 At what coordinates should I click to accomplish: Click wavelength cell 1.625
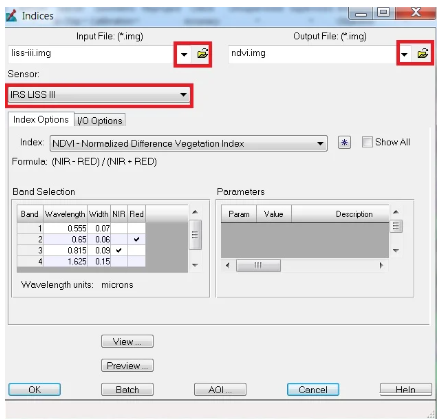(65, 261)
